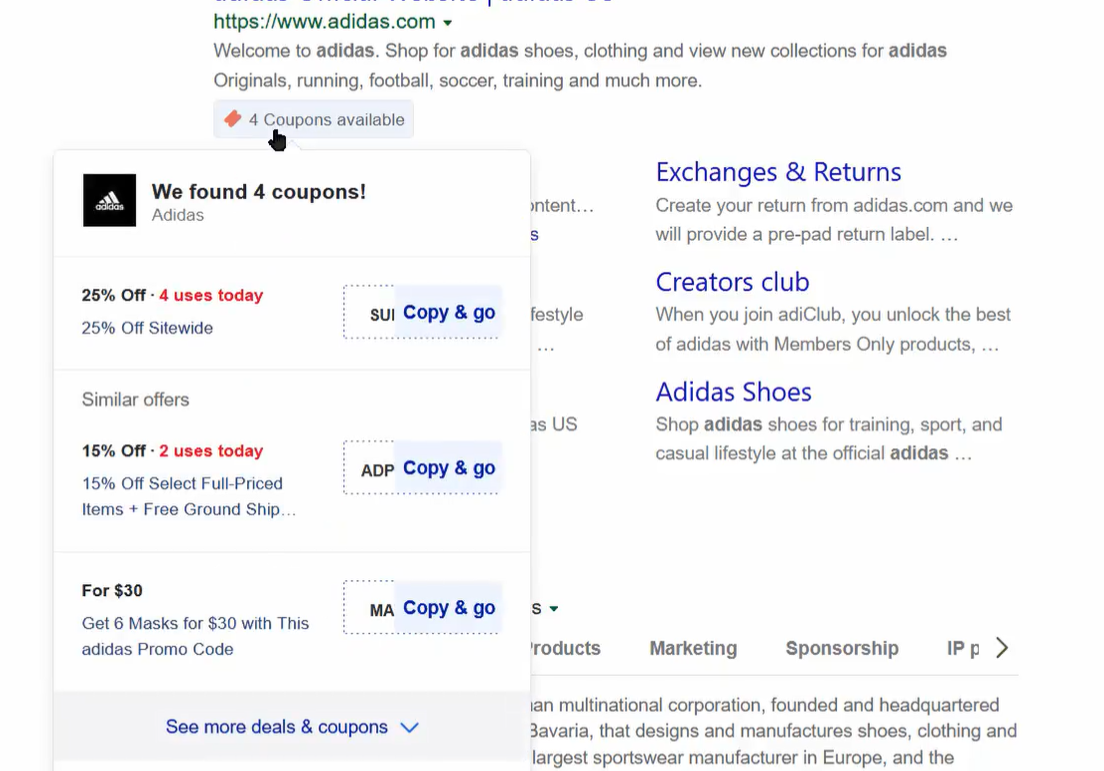Copy & go for the 25% Off Sitewide coupon

tap(448, 312)
